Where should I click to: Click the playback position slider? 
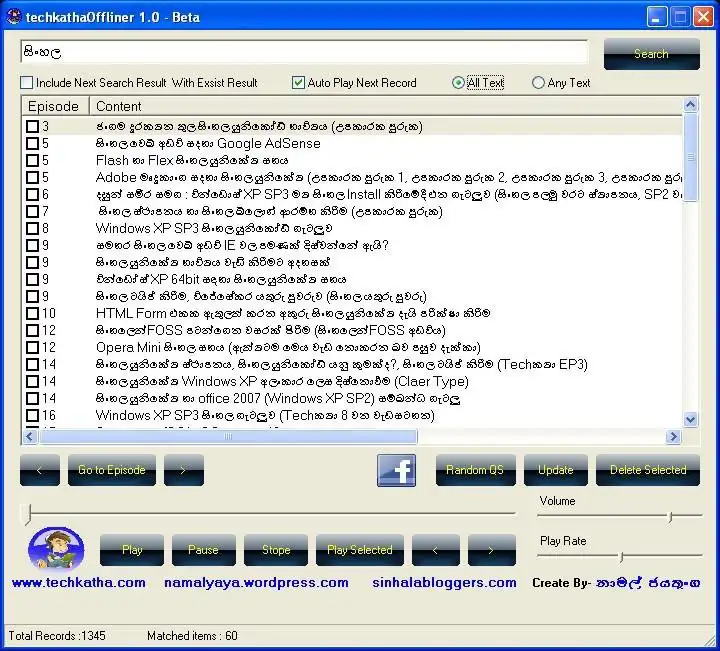pyautogui.click(x=268, y=513)
